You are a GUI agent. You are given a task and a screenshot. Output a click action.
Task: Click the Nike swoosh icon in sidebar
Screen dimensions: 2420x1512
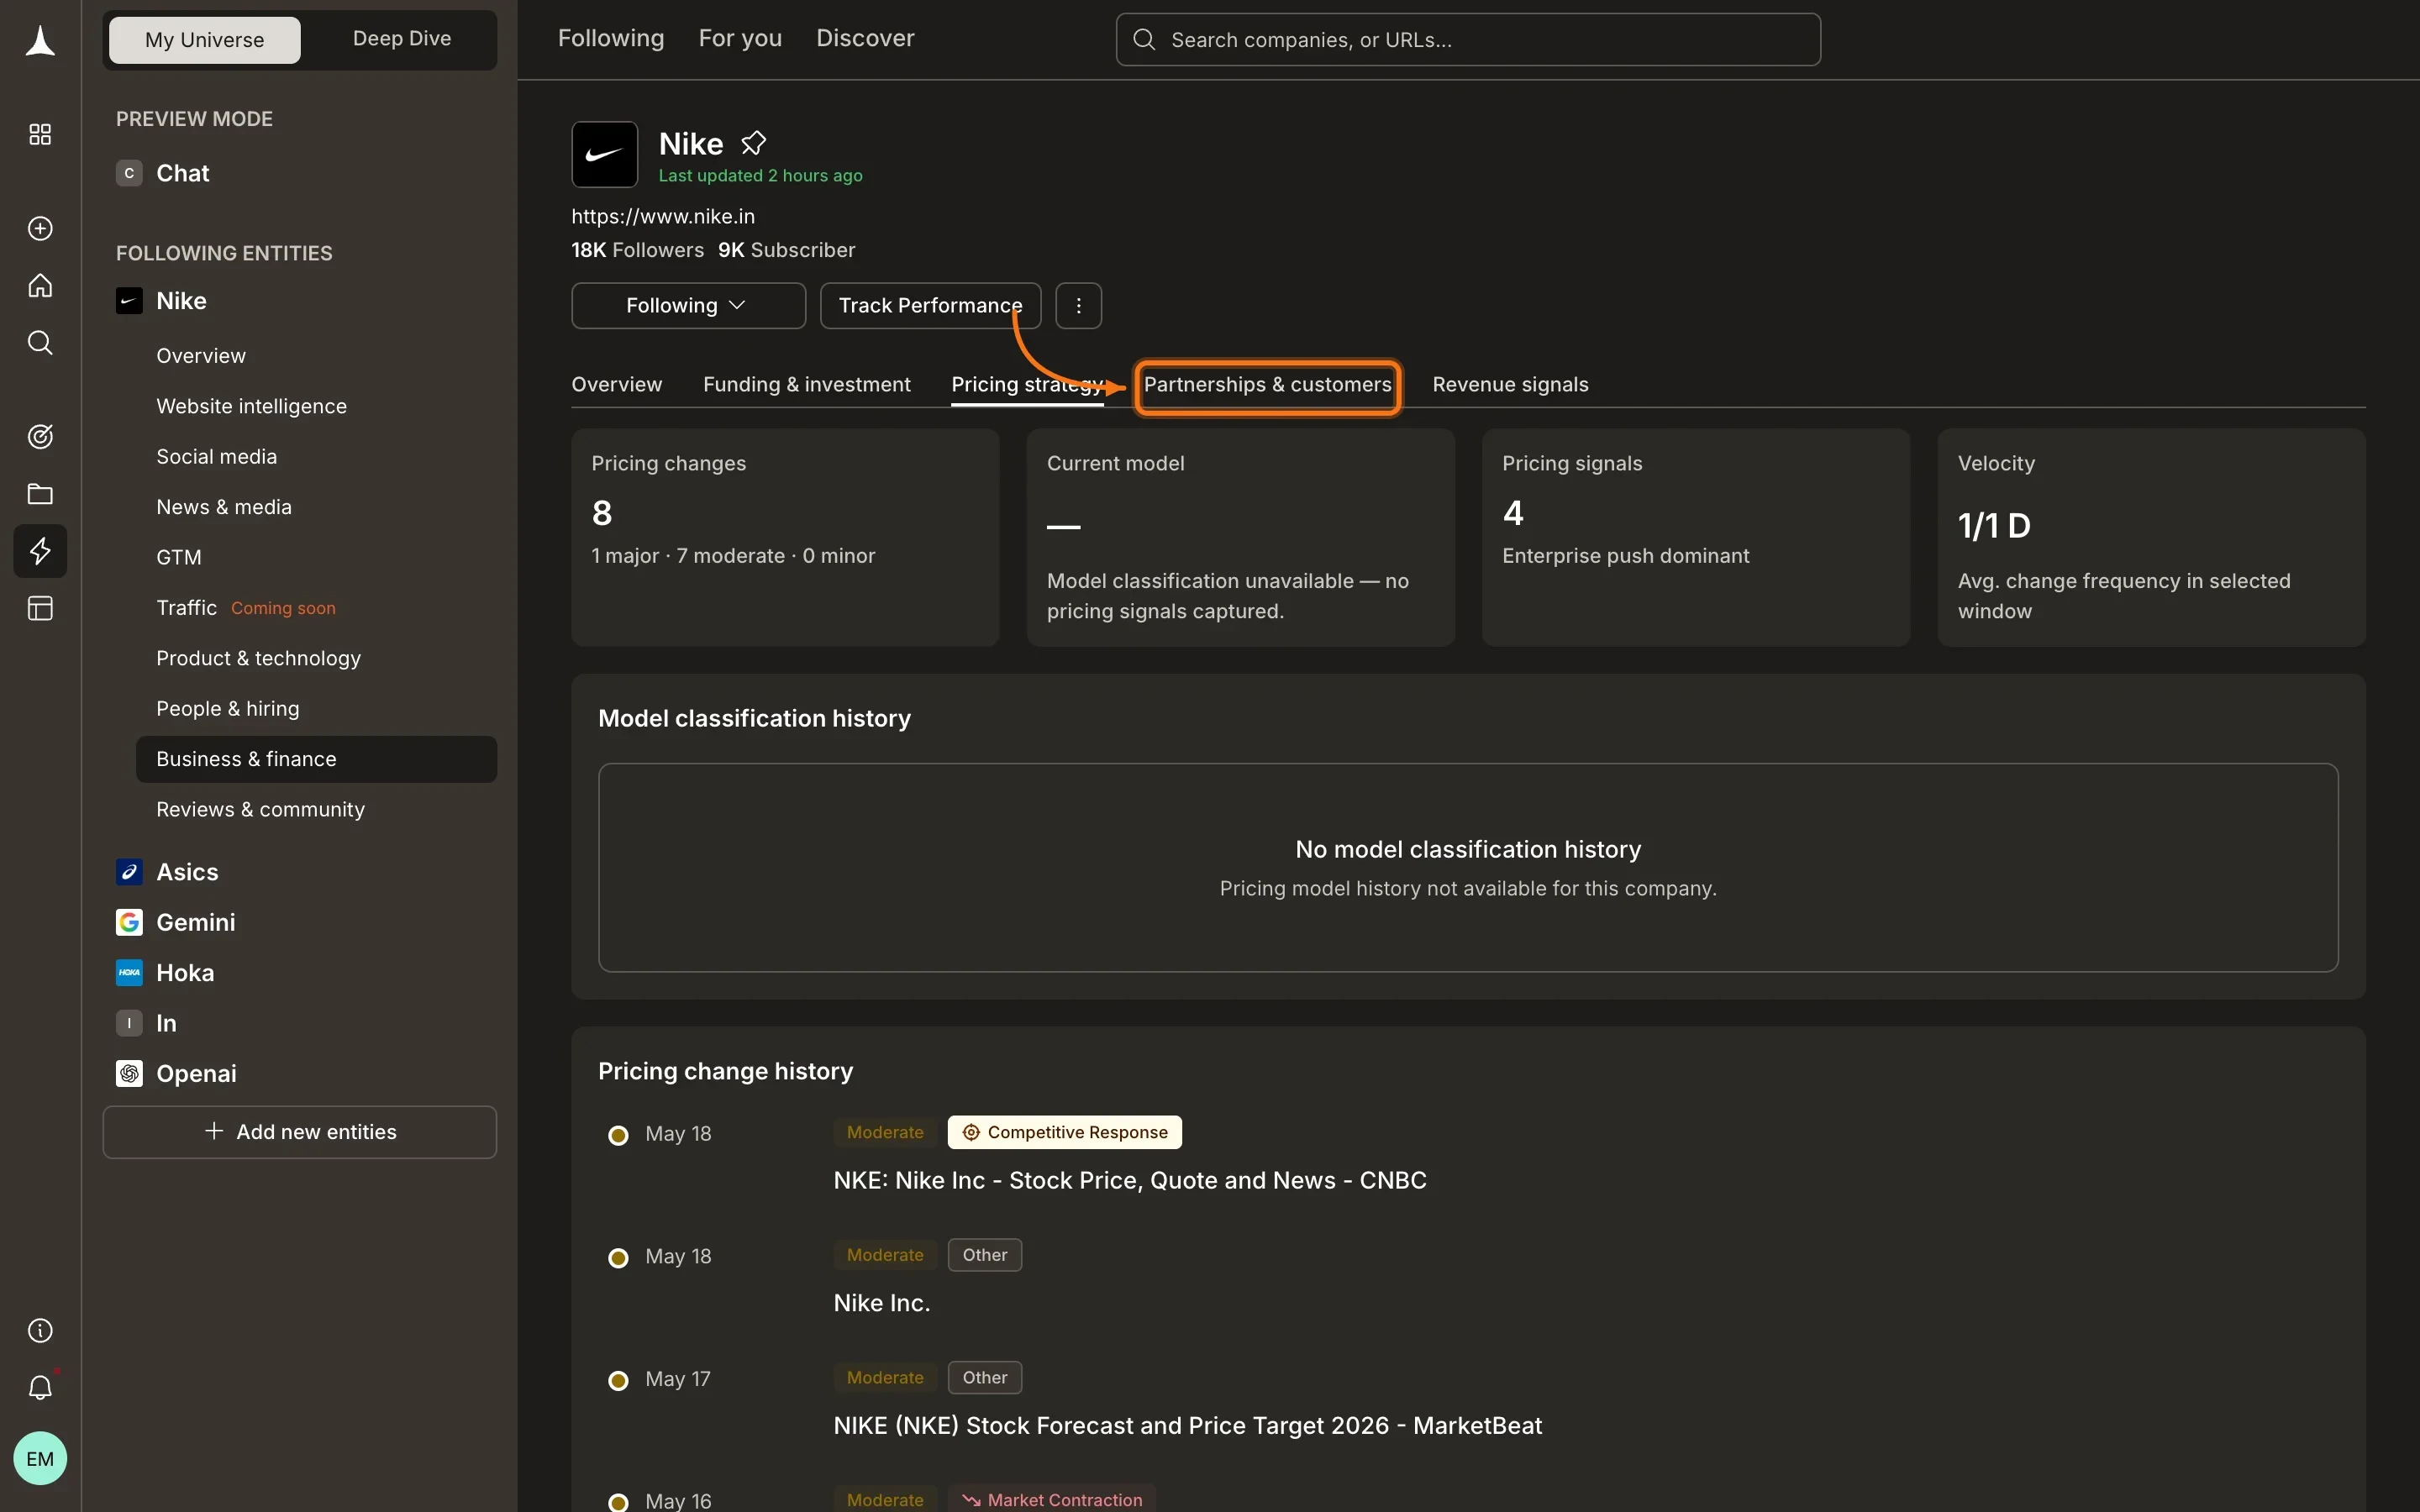129,301
